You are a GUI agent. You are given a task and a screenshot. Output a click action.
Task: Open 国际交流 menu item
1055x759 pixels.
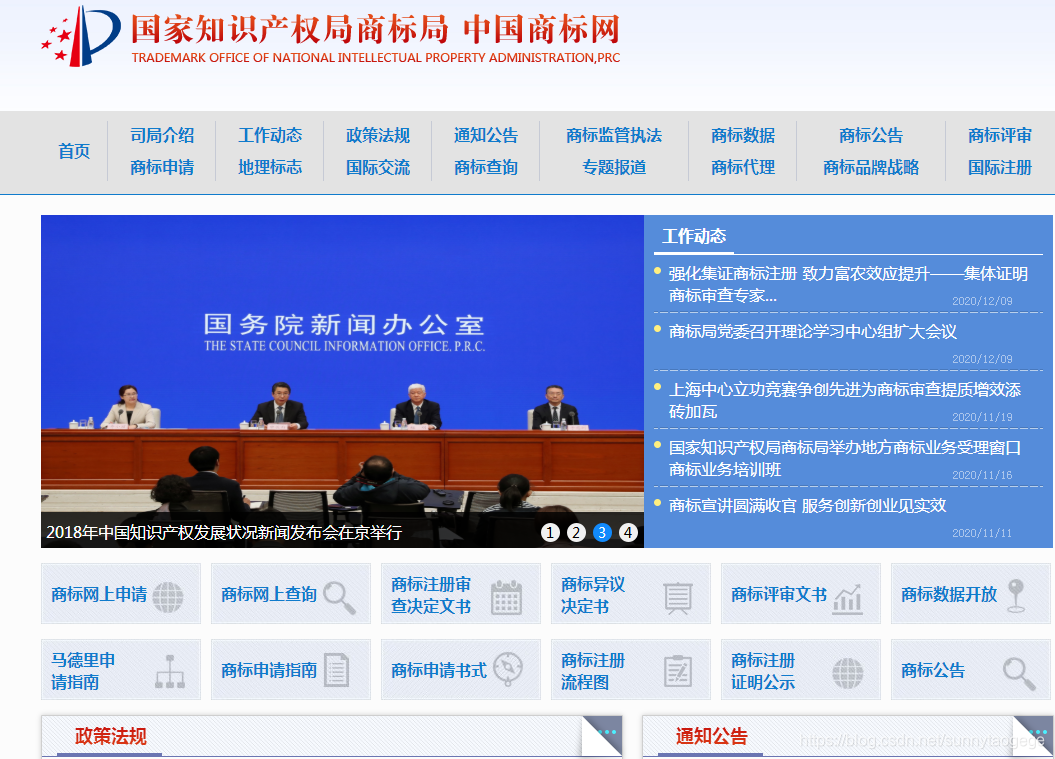click(378, 168)
